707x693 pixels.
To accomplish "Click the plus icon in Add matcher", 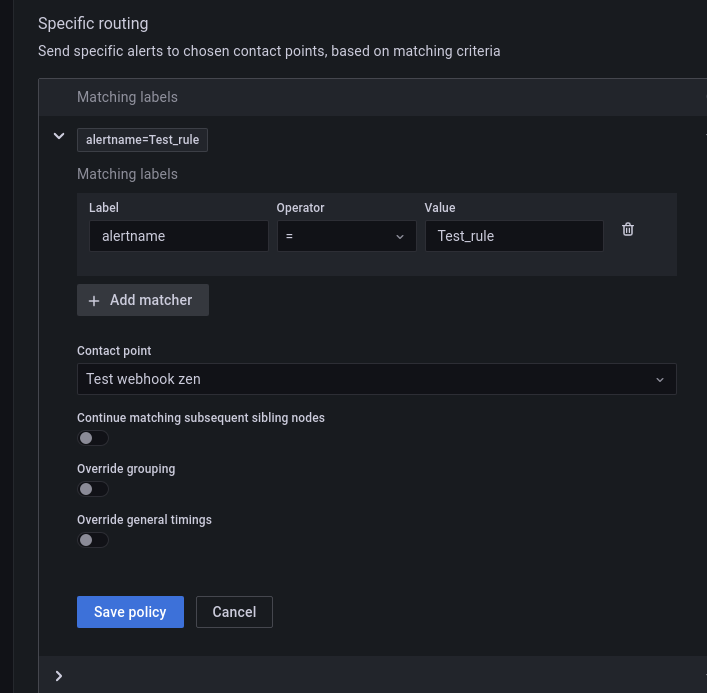I will point(94,300).
